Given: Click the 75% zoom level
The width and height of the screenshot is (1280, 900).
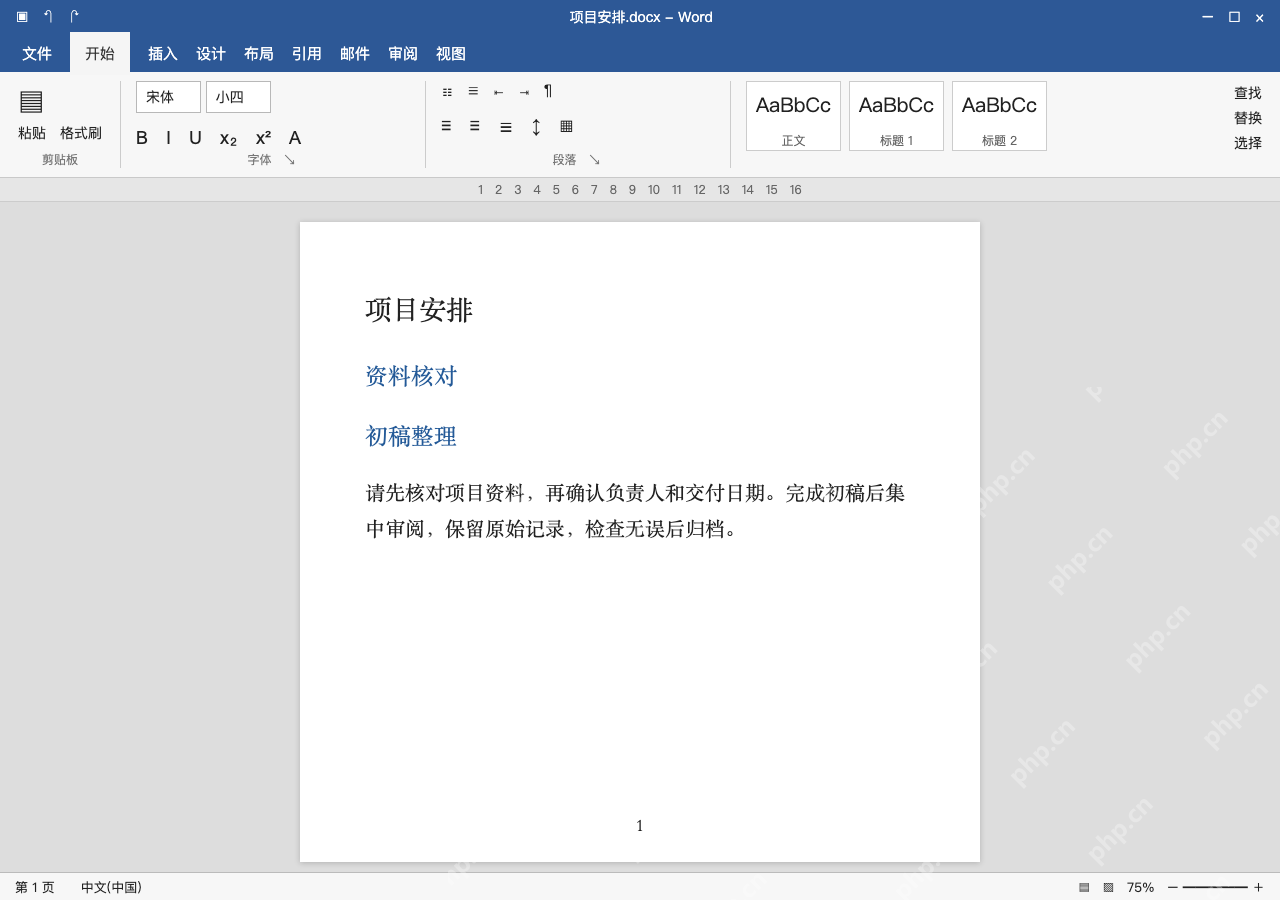Looking at the screenshot, I should [x=1140, y=887].
